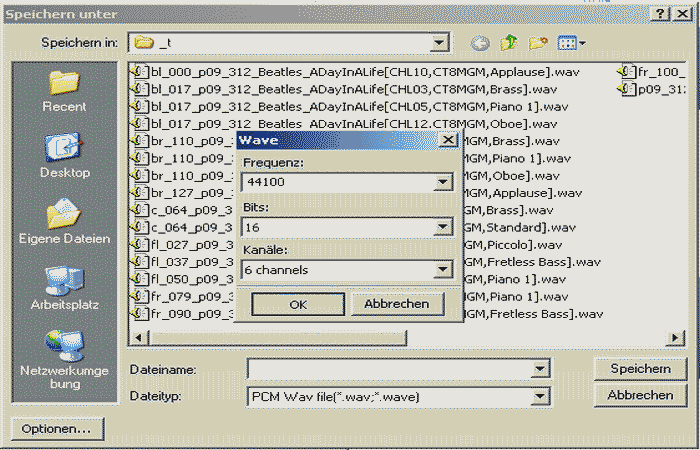The width and height of the screenshot is (700, 450).
Task: Go to Desktop in sidebar
Action: 64,155
